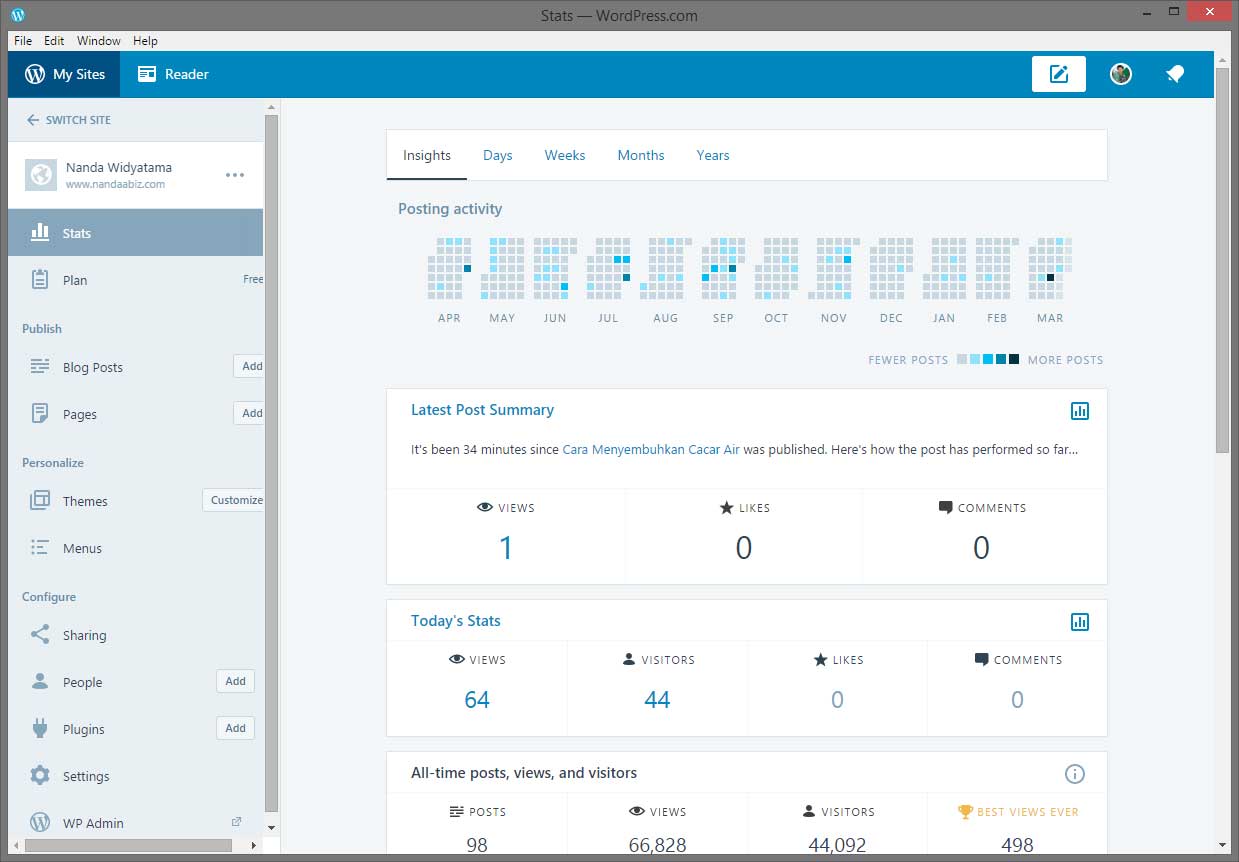
Task: Click the Latest Post Summary chart icon
Action: point(1079,411)
